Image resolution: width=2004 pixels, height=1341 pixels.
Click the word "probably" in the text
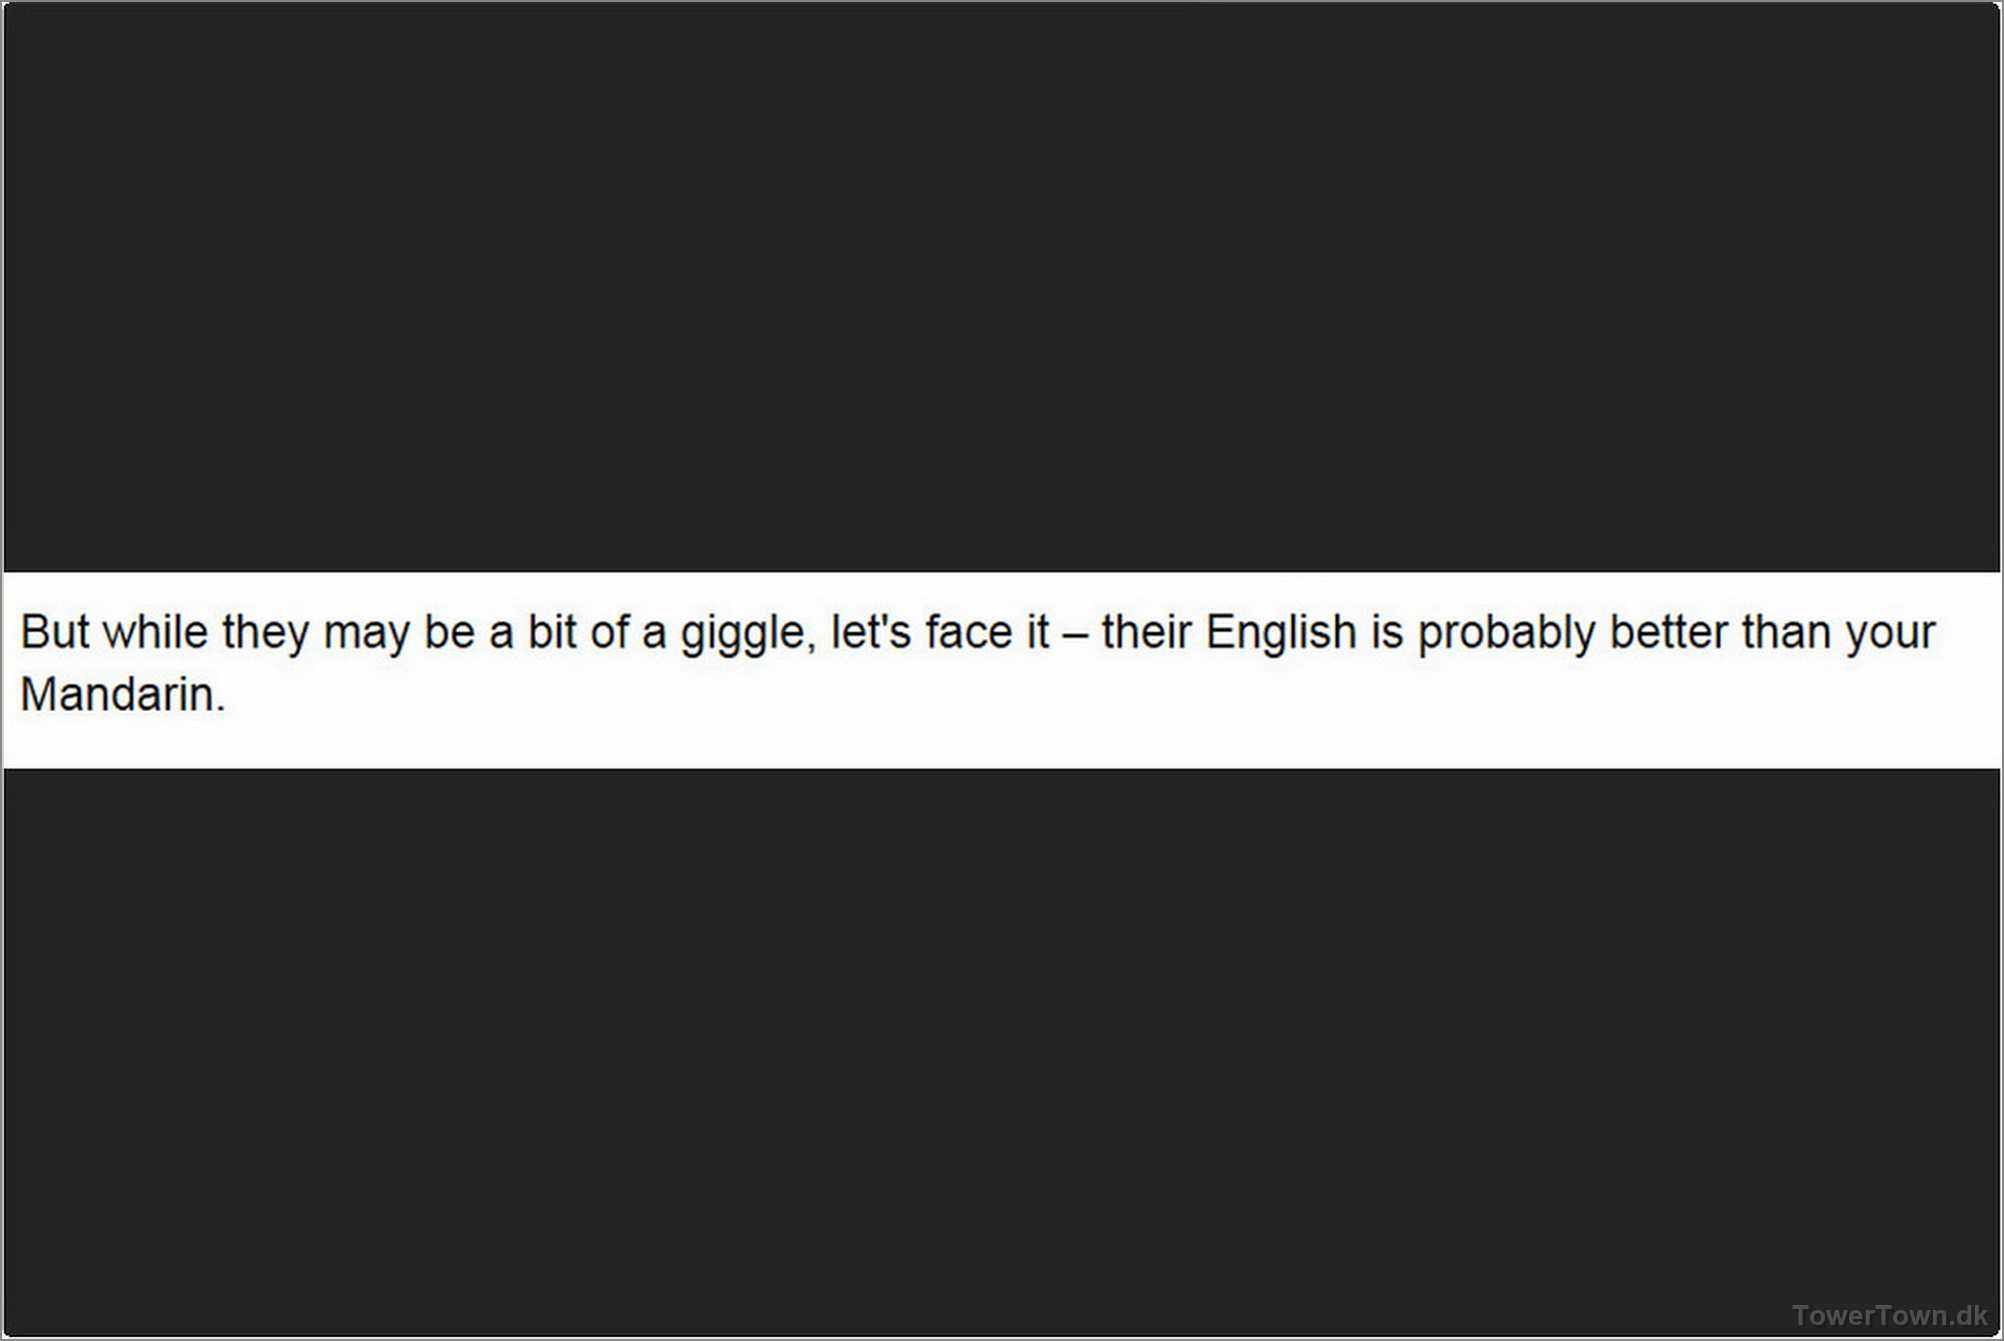1506,634
